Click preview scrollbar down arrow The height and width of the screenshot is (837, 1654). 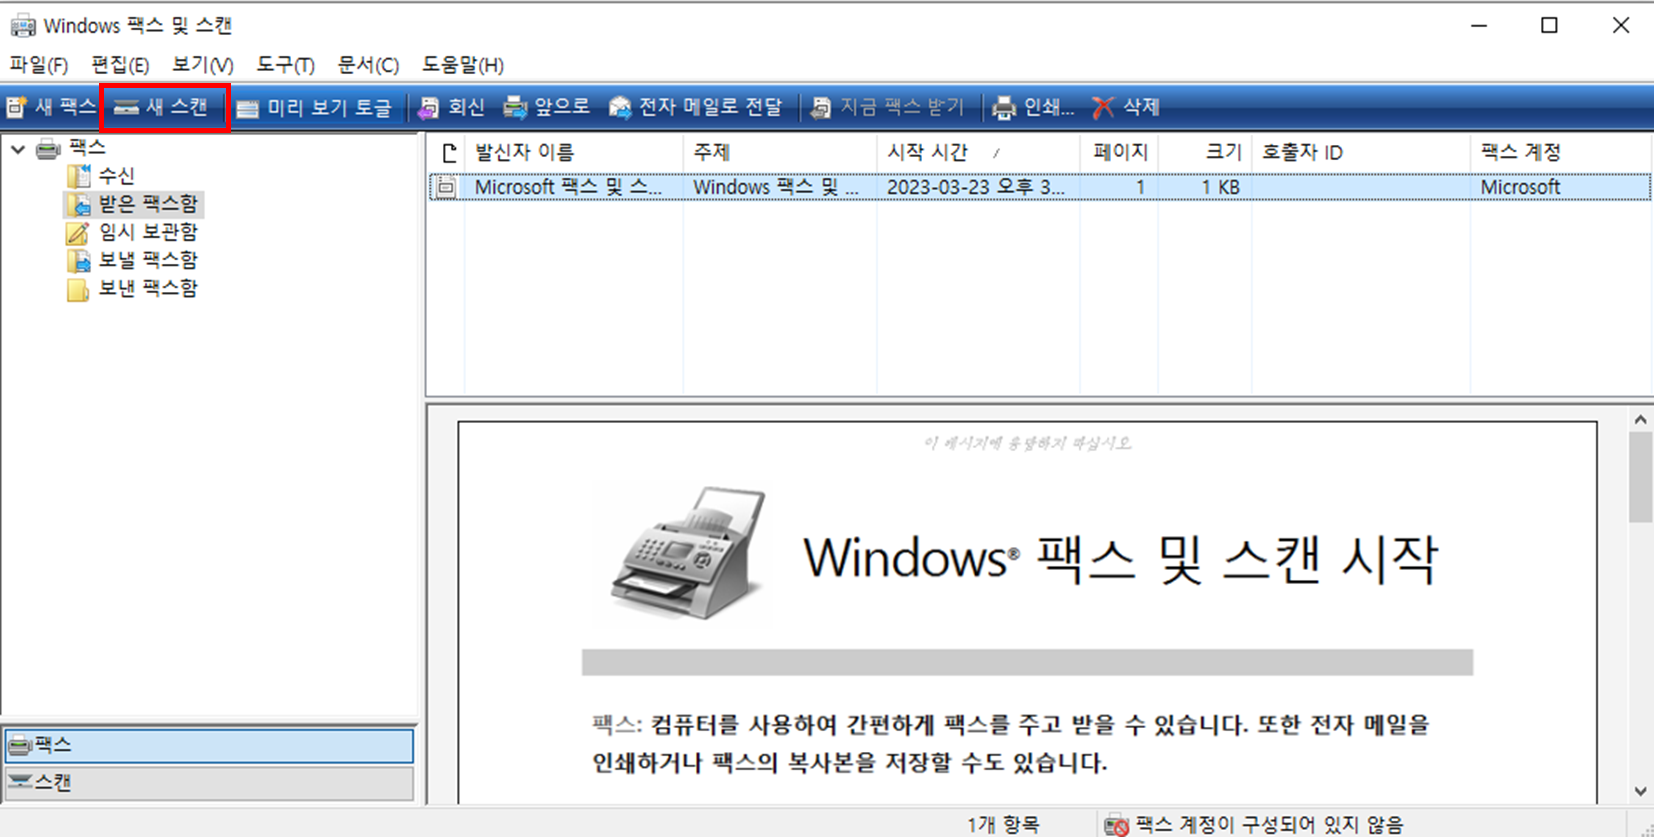(x=1640, y=791)
